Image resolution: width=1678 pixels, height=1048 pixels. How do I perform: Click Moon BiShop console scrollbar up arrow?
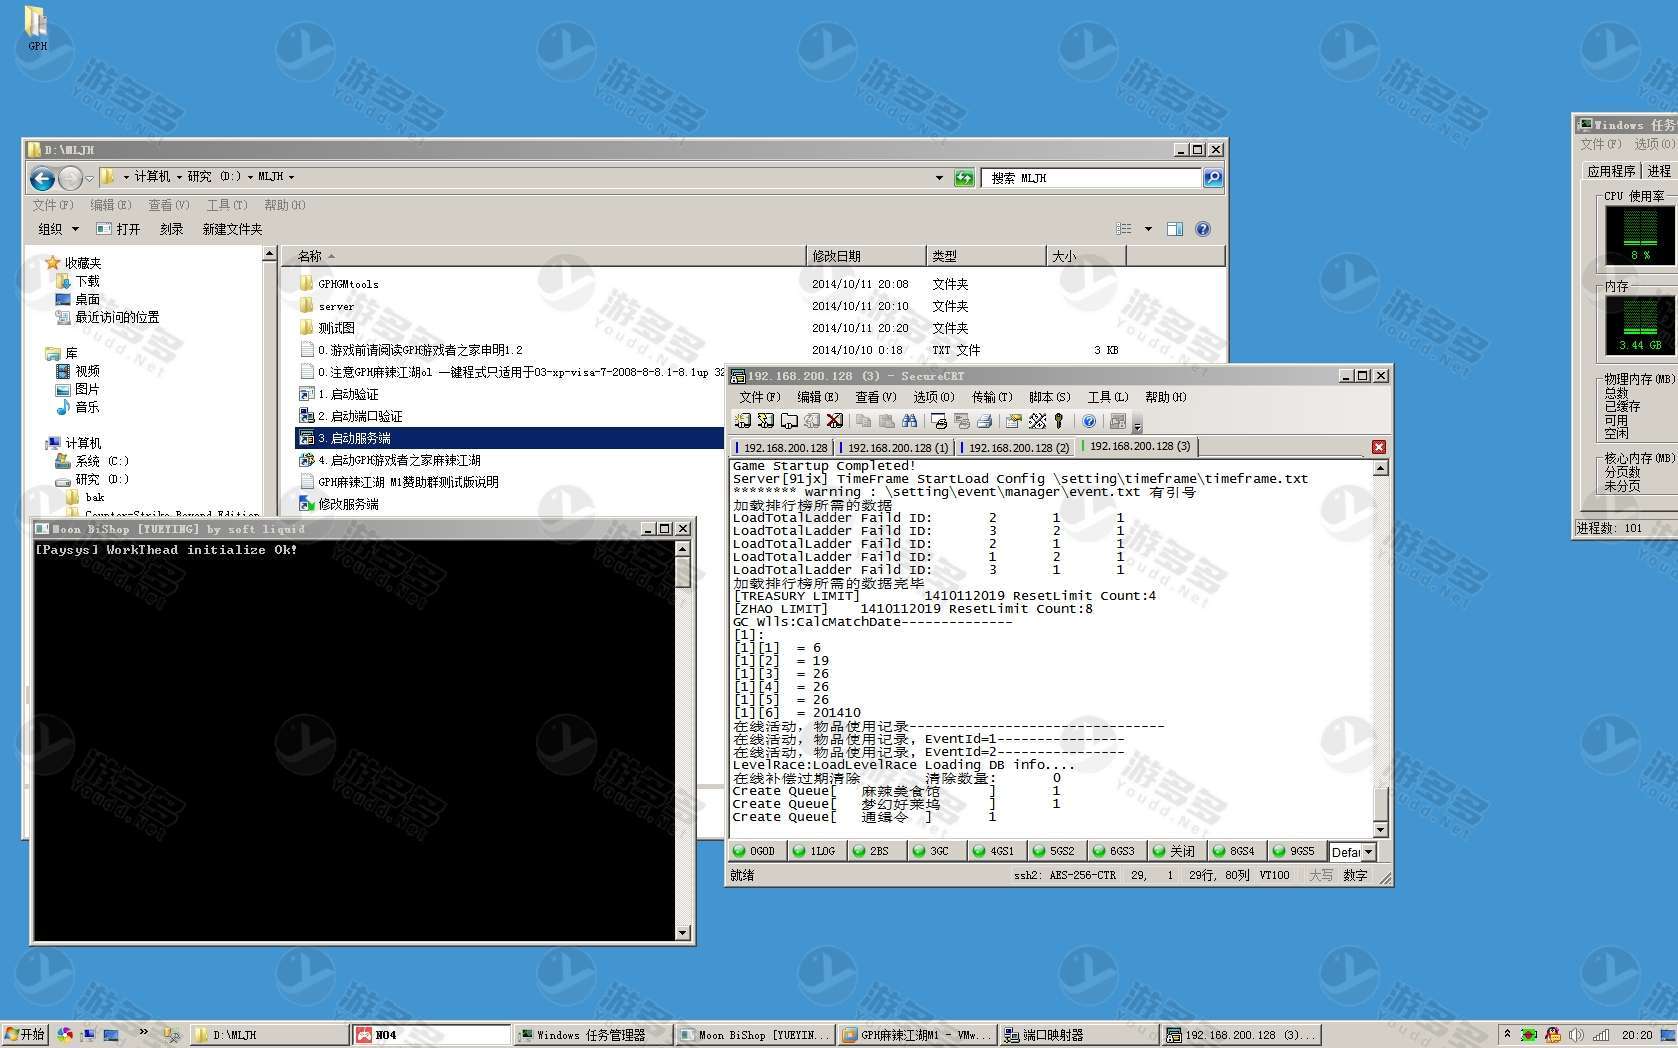click(x=683, y=549)
